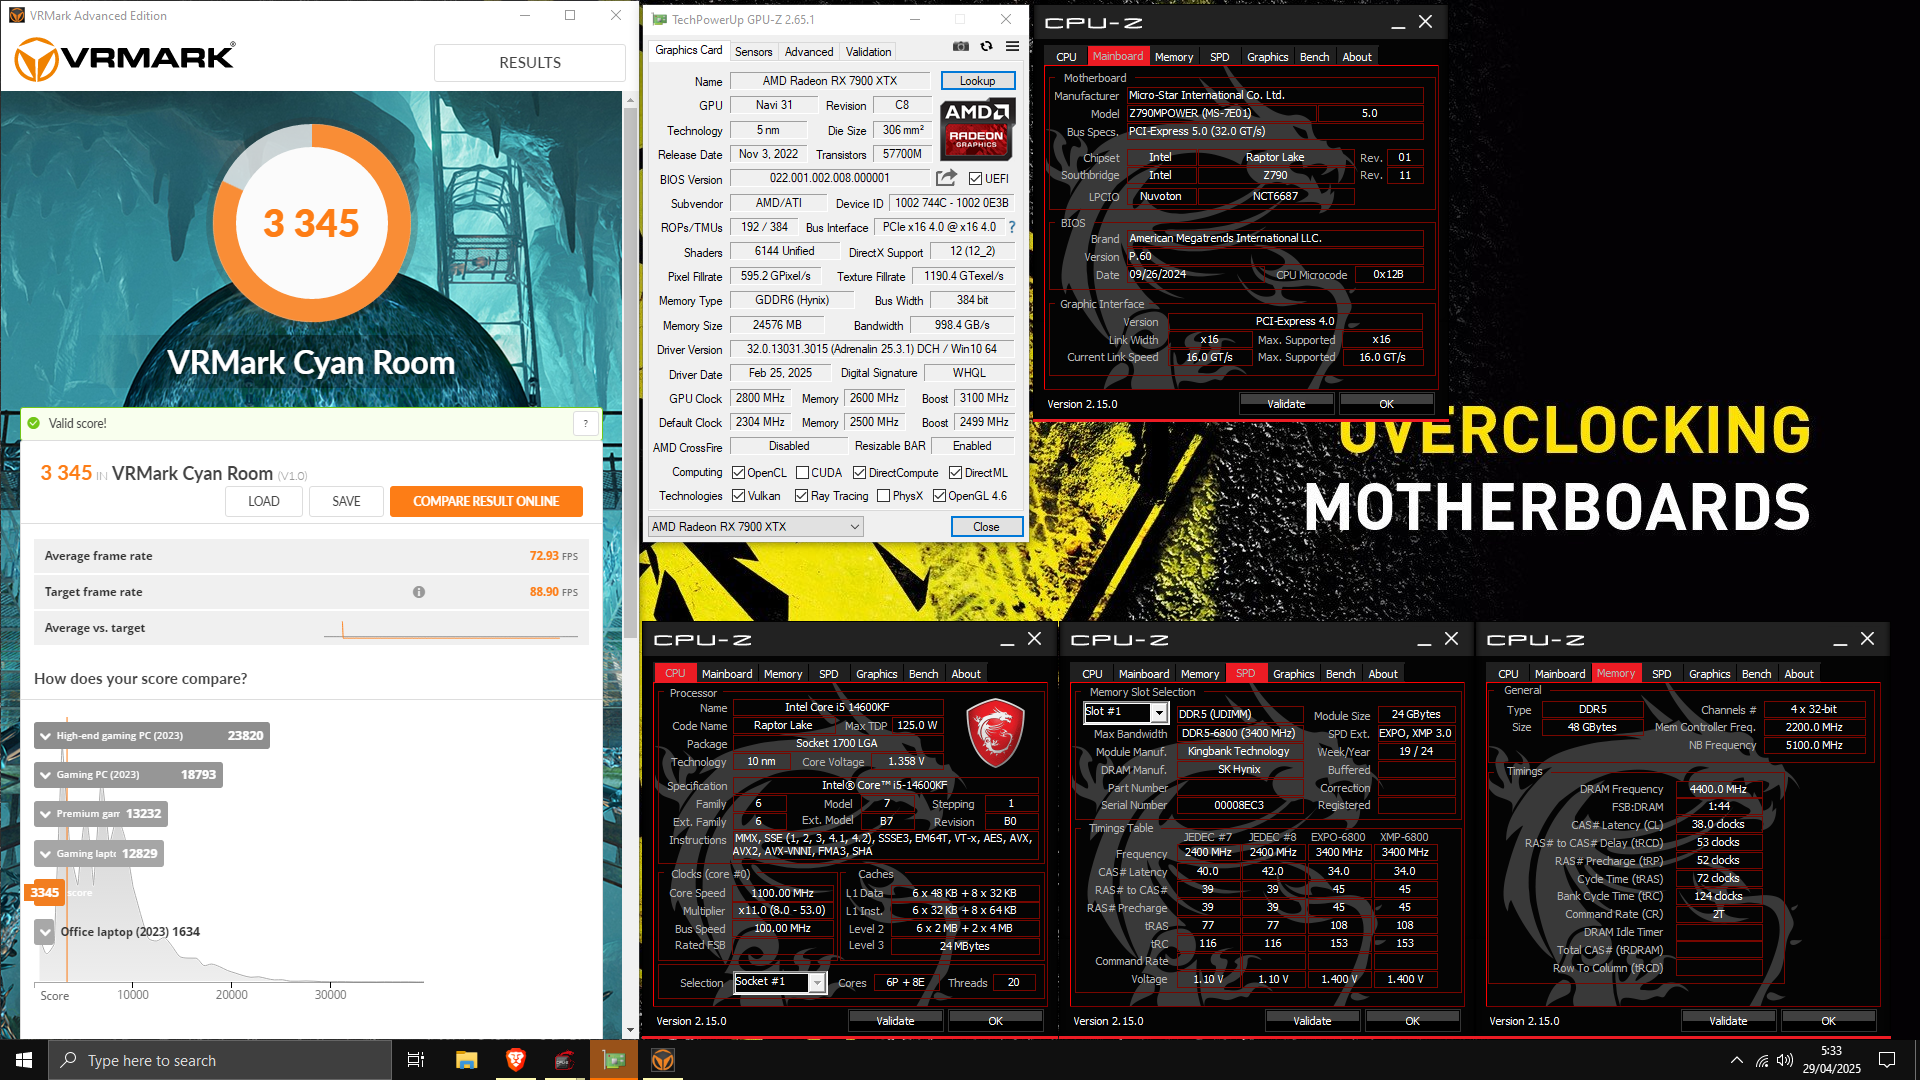Viewport: 1920px width, 1080px height.
Task: Click the average vs. target graph
Action: click(x=450, y=629)
